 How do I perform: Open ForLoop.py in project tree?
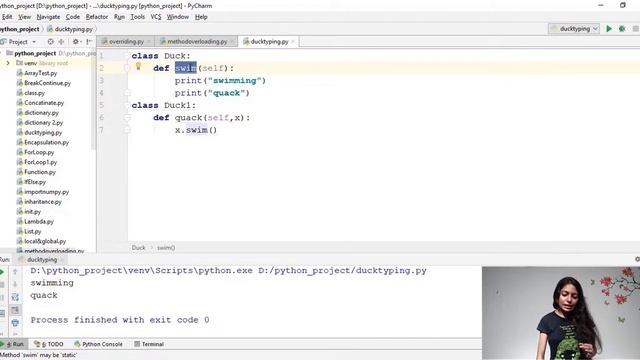pyautogui.click(x=35, y=152)
